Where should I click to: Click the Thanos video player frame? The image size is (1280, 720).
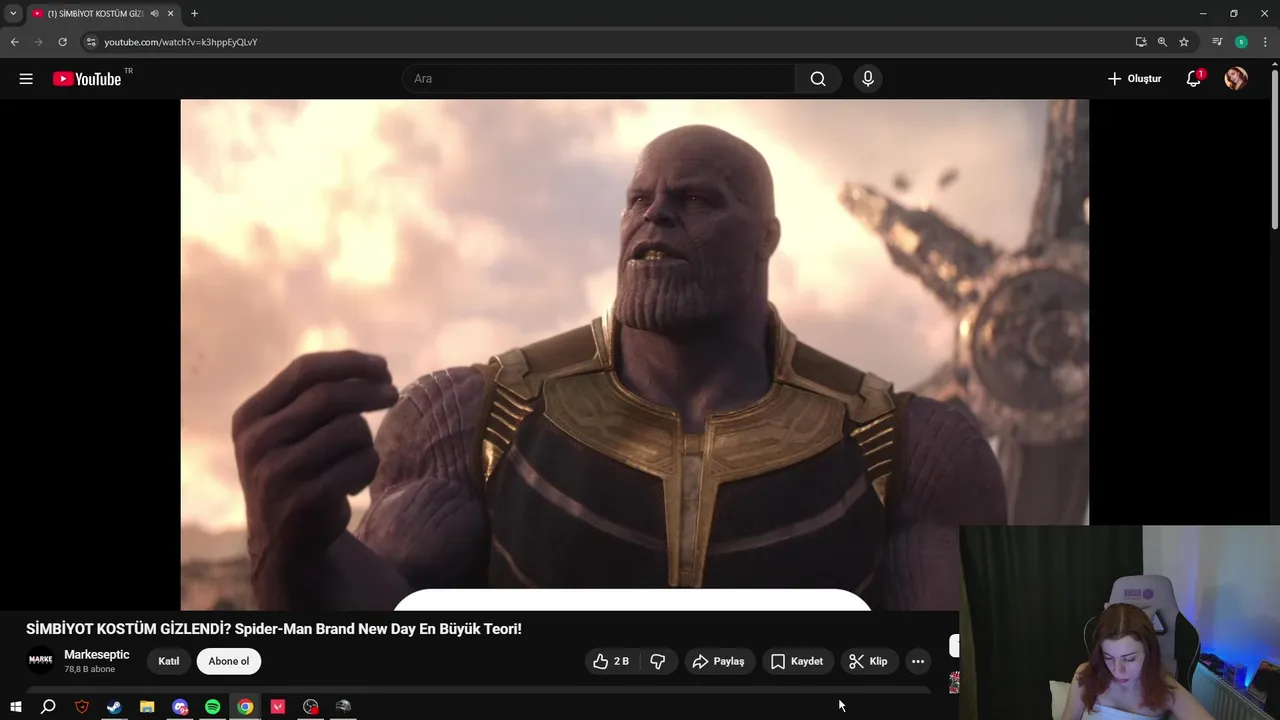(634, 354)
